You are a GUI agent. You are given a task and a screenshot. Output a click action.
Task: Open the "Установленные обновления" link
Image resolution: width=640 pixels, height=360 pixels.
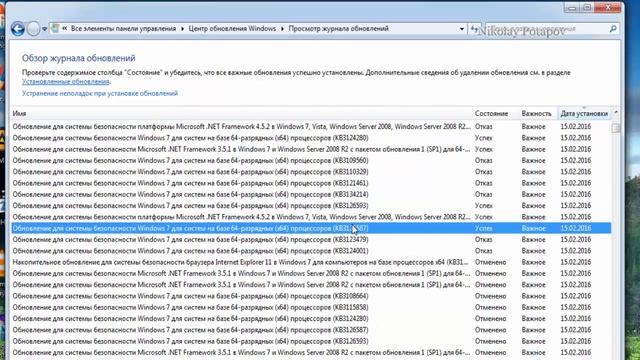pos(66,82)
